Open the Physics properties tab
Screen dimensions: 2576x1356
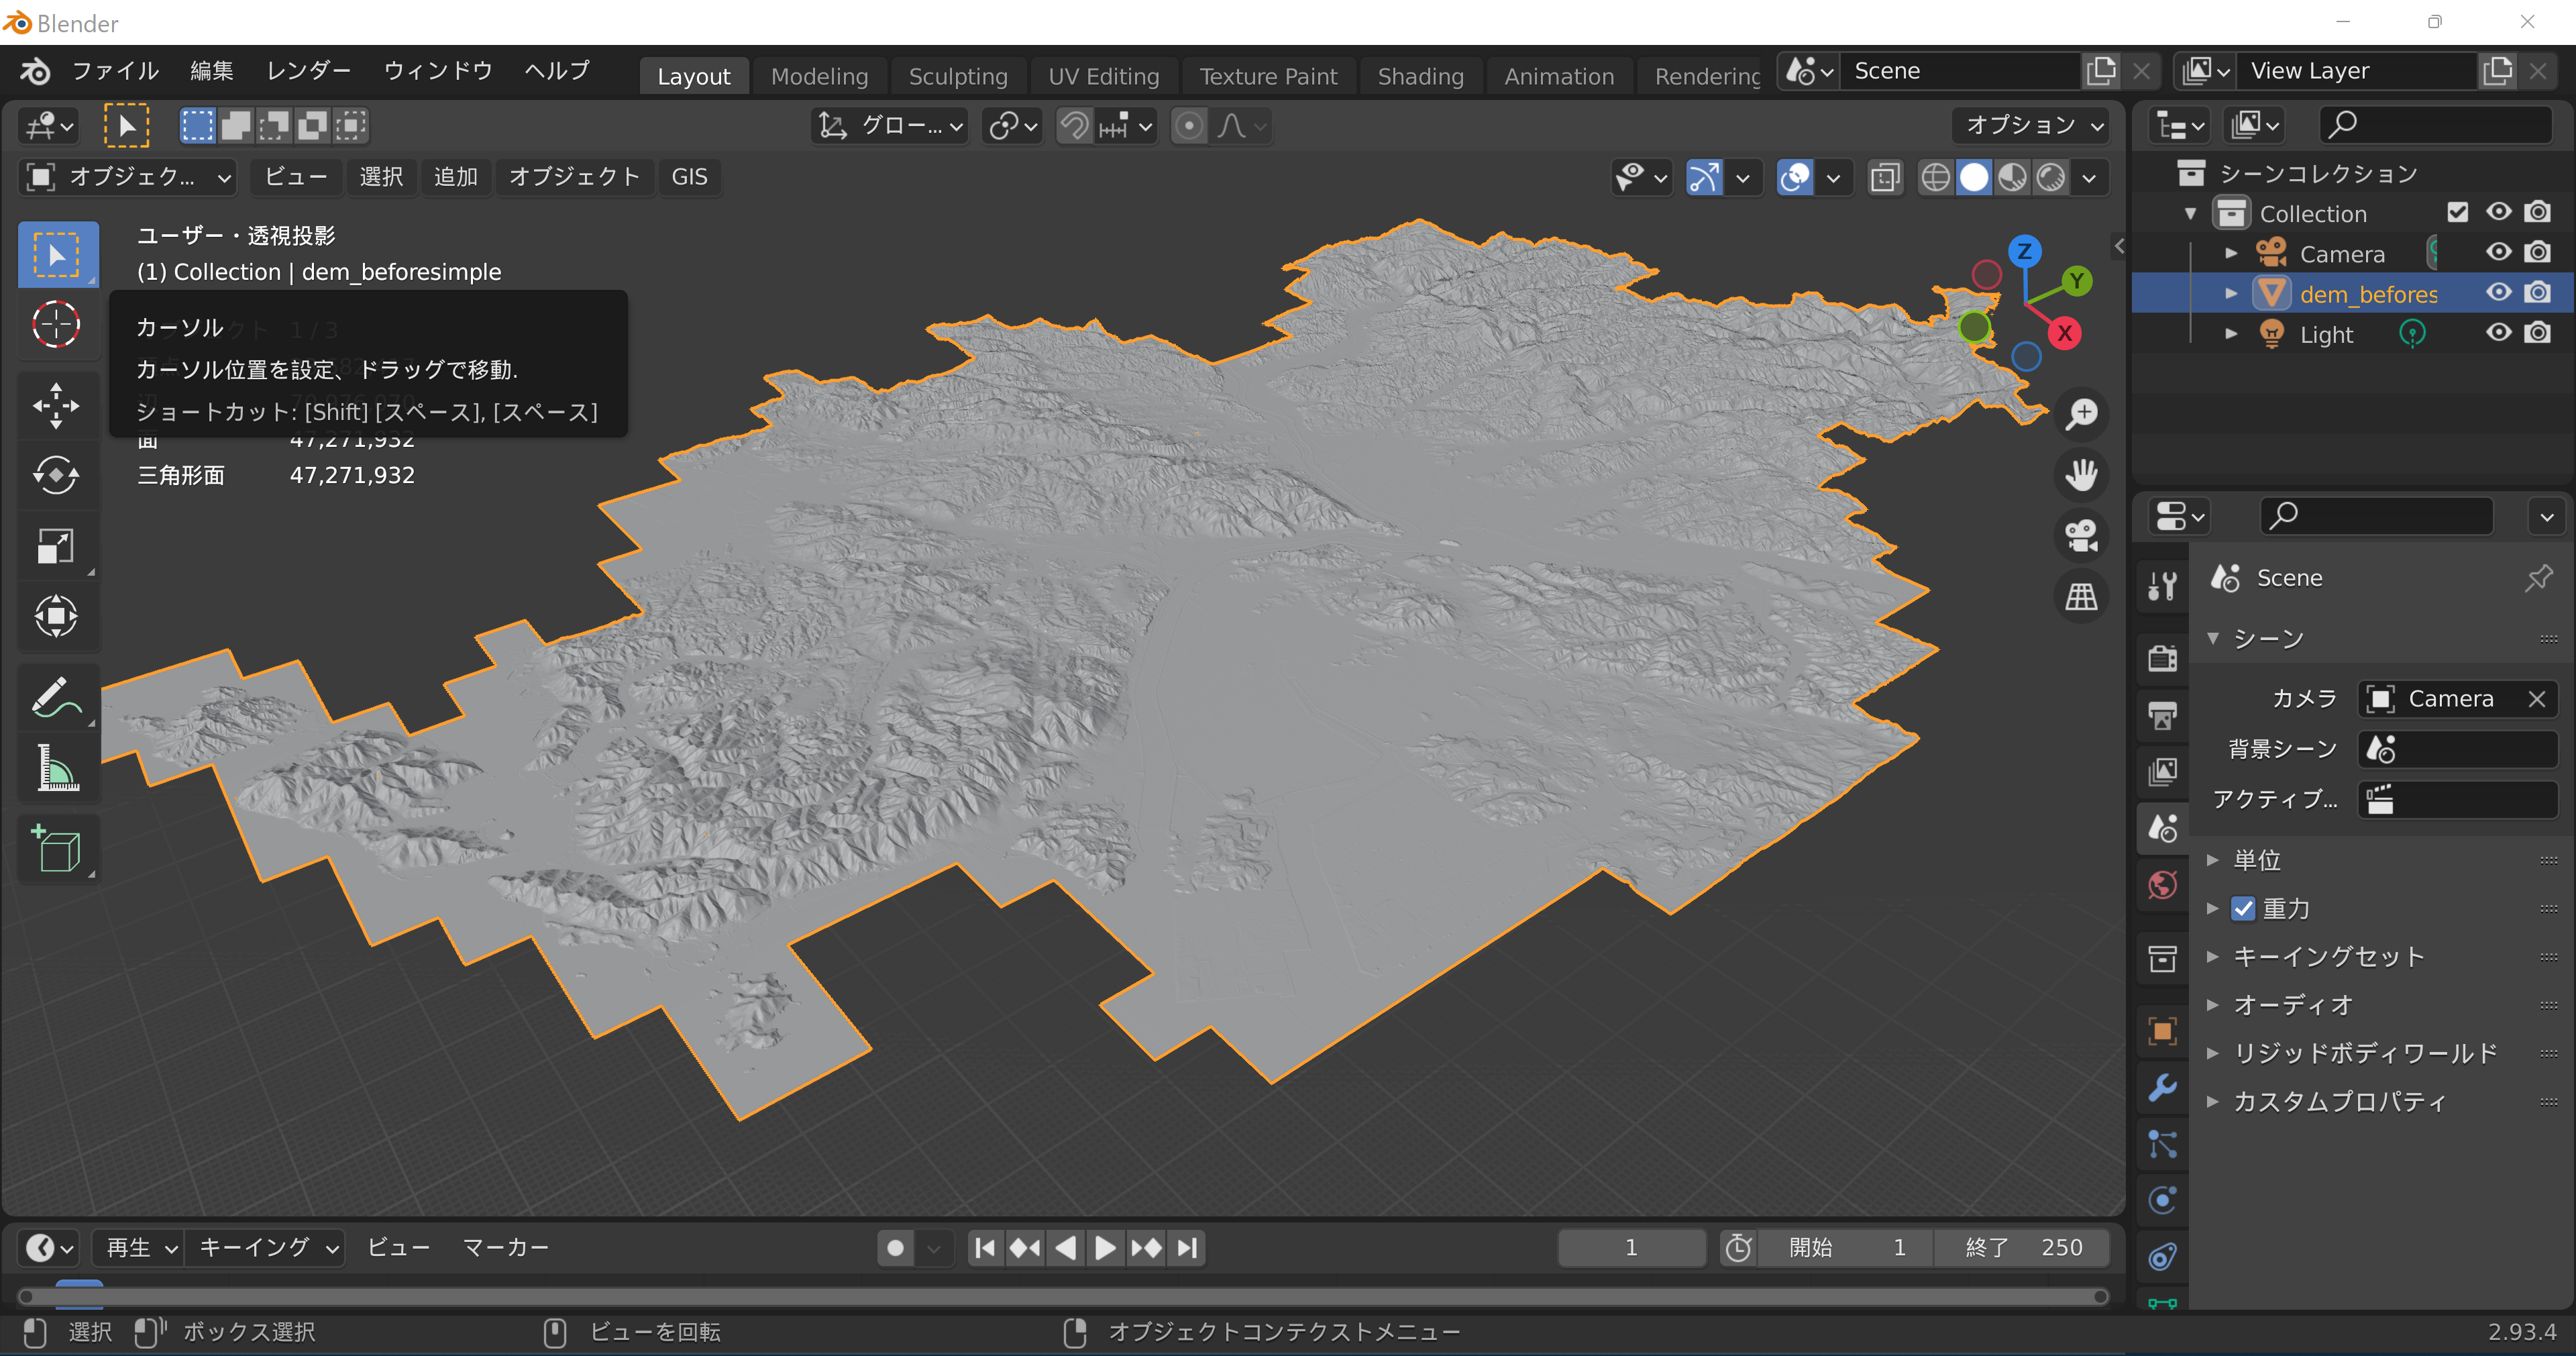2162,1200
